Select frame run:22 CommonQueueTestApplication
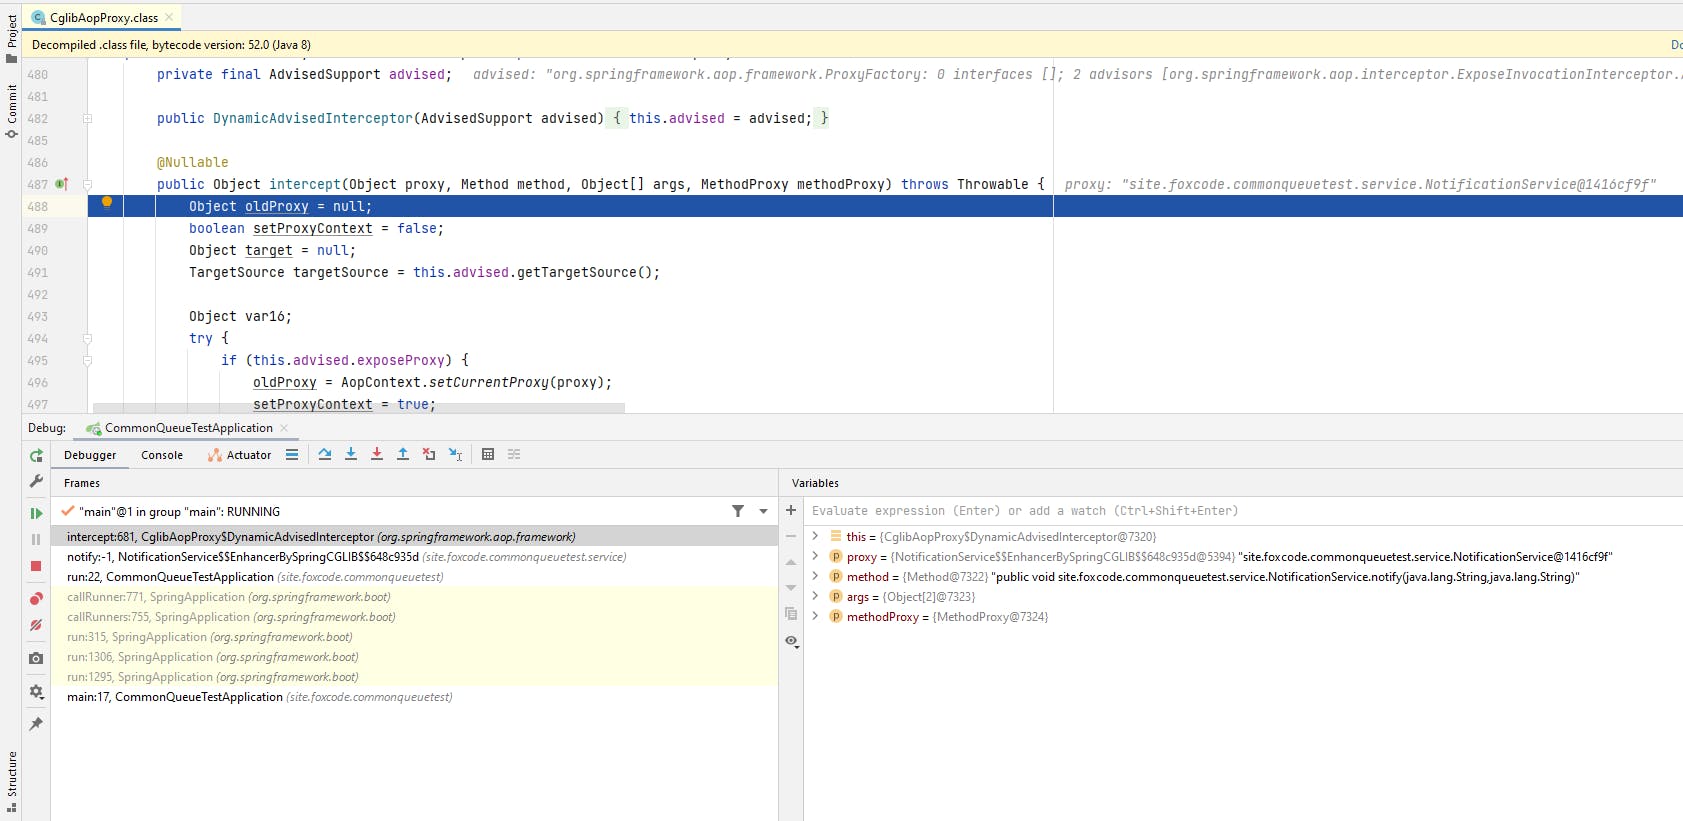Screen dimensions: 1683x821 tap(414, 577)
